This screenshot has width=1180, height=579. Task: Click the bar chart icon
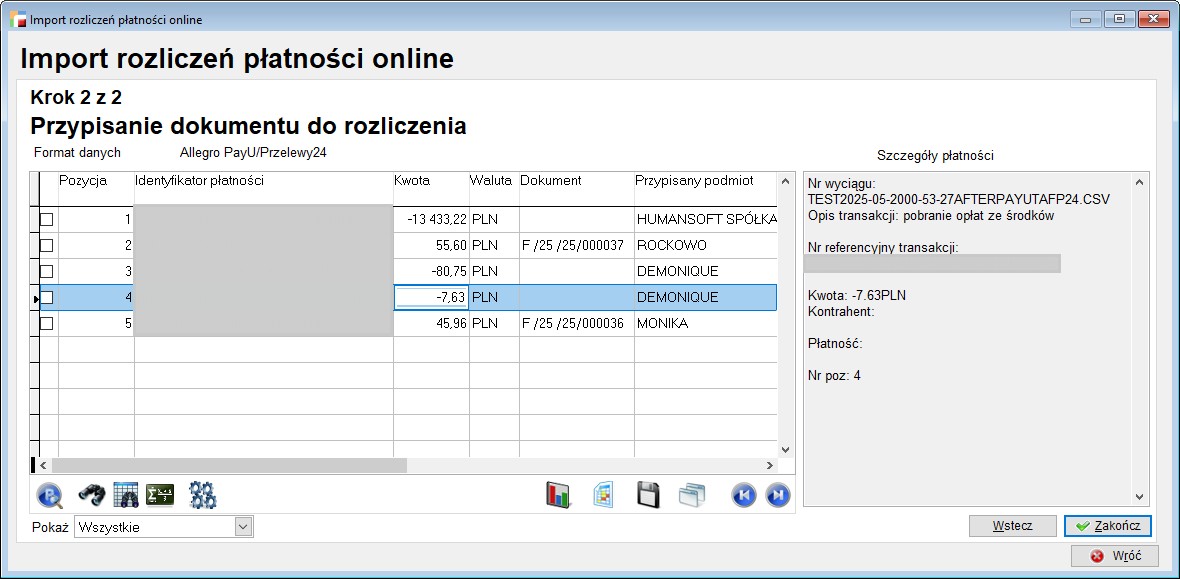point(558,495)
